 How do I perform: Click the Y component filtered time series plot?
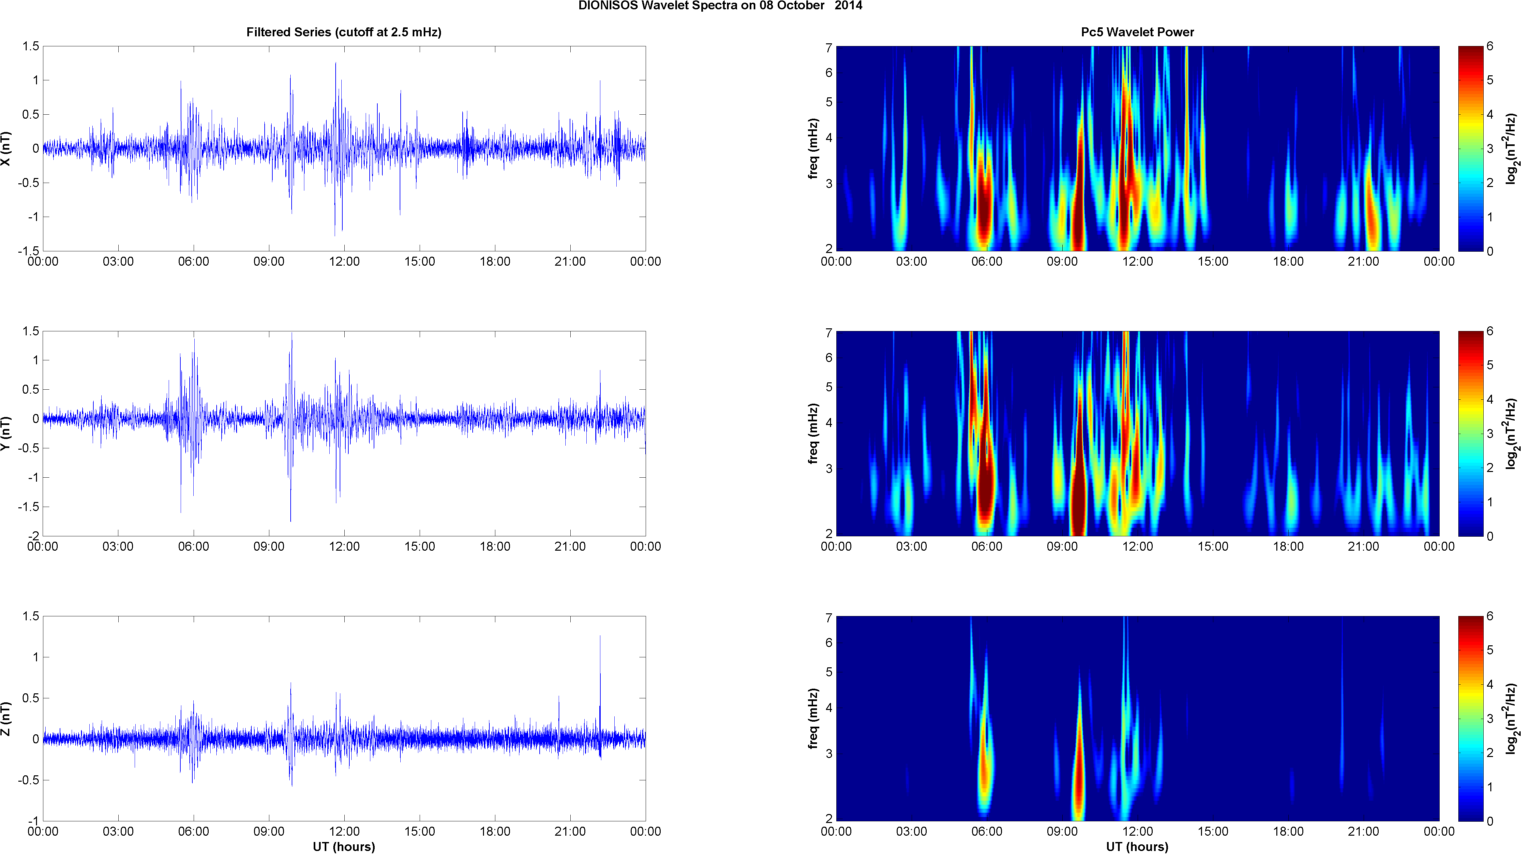tap(344, 433)
